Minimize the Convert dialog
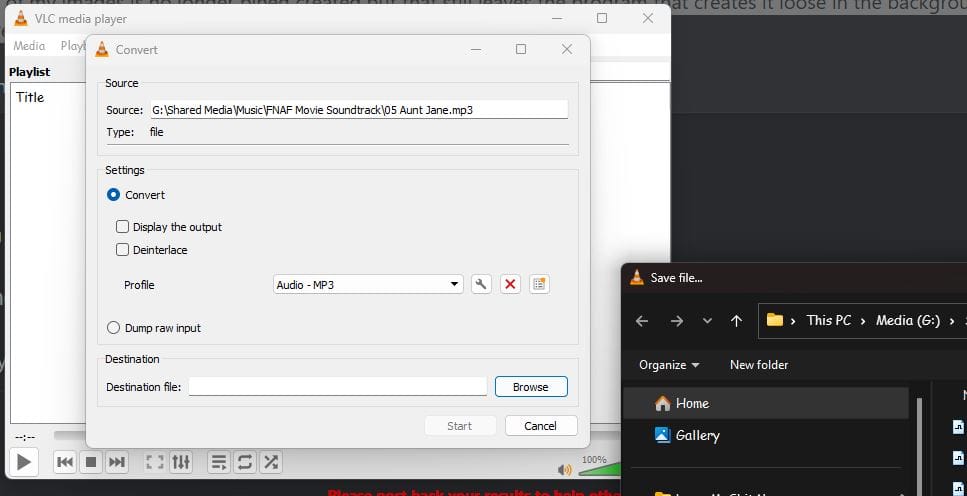This screenshot has height=496, width=967. (x=475, y=49)
